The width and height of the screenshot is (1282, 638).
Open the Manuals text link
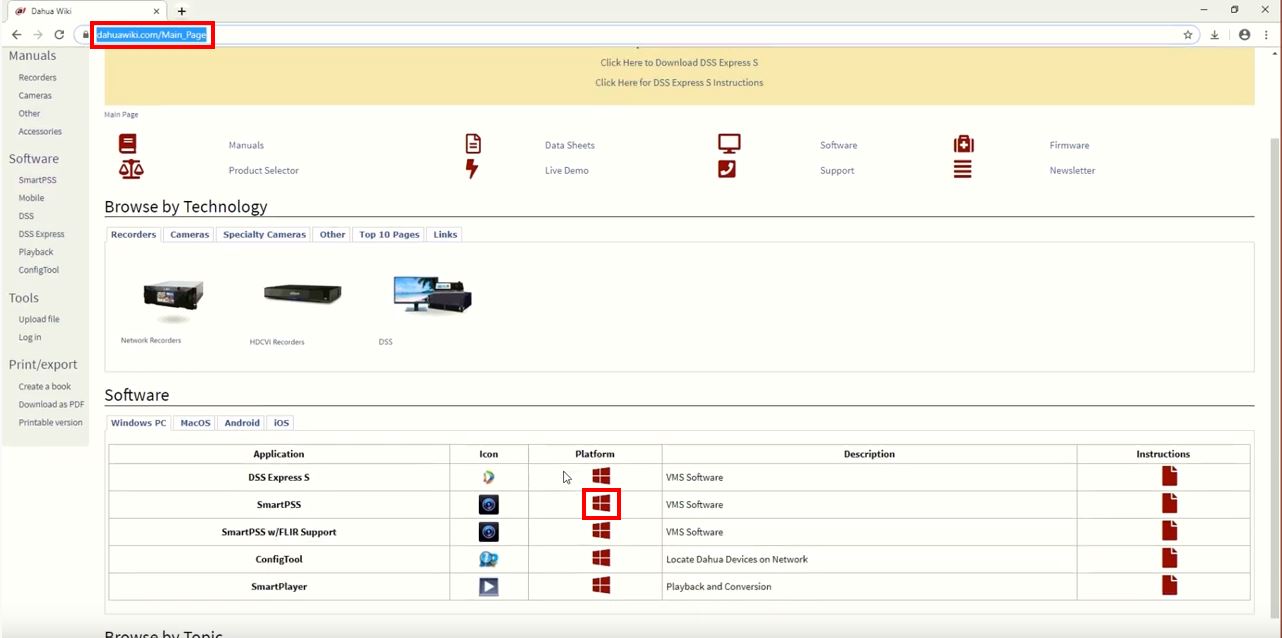coord(246,145)
